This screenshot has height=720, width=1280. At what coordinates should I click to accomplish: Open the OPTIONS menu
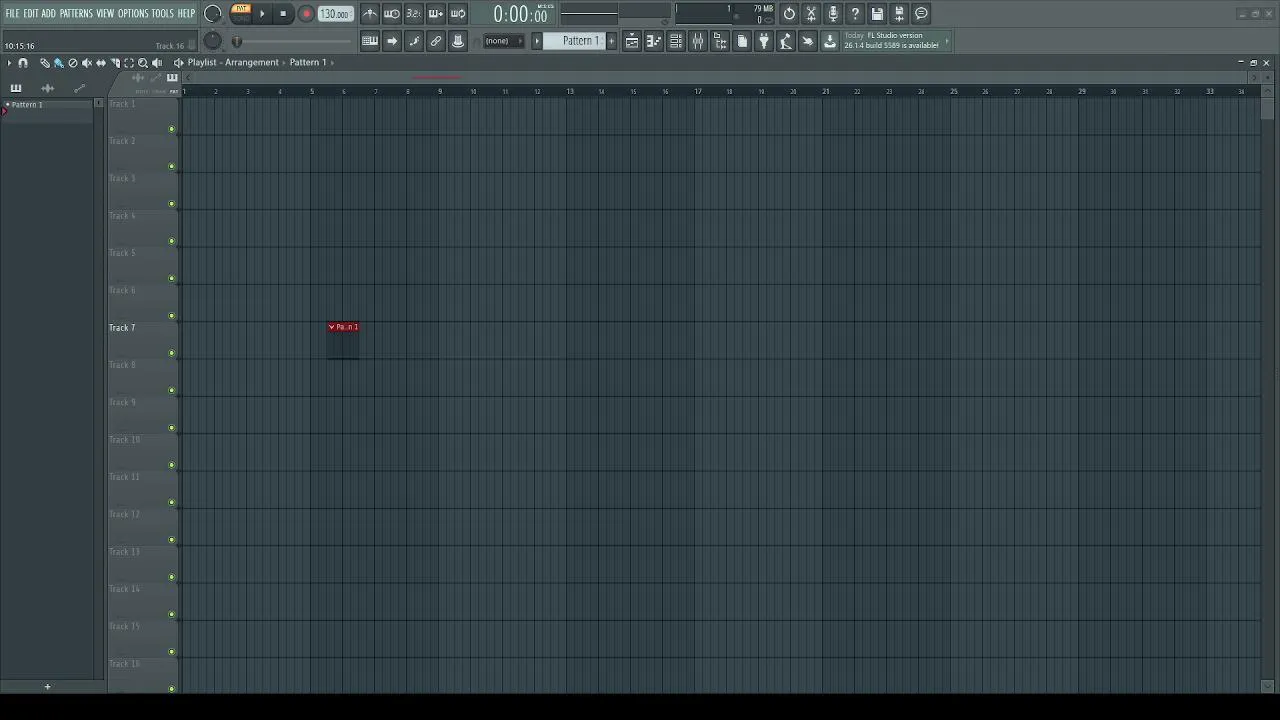(133, 13)
